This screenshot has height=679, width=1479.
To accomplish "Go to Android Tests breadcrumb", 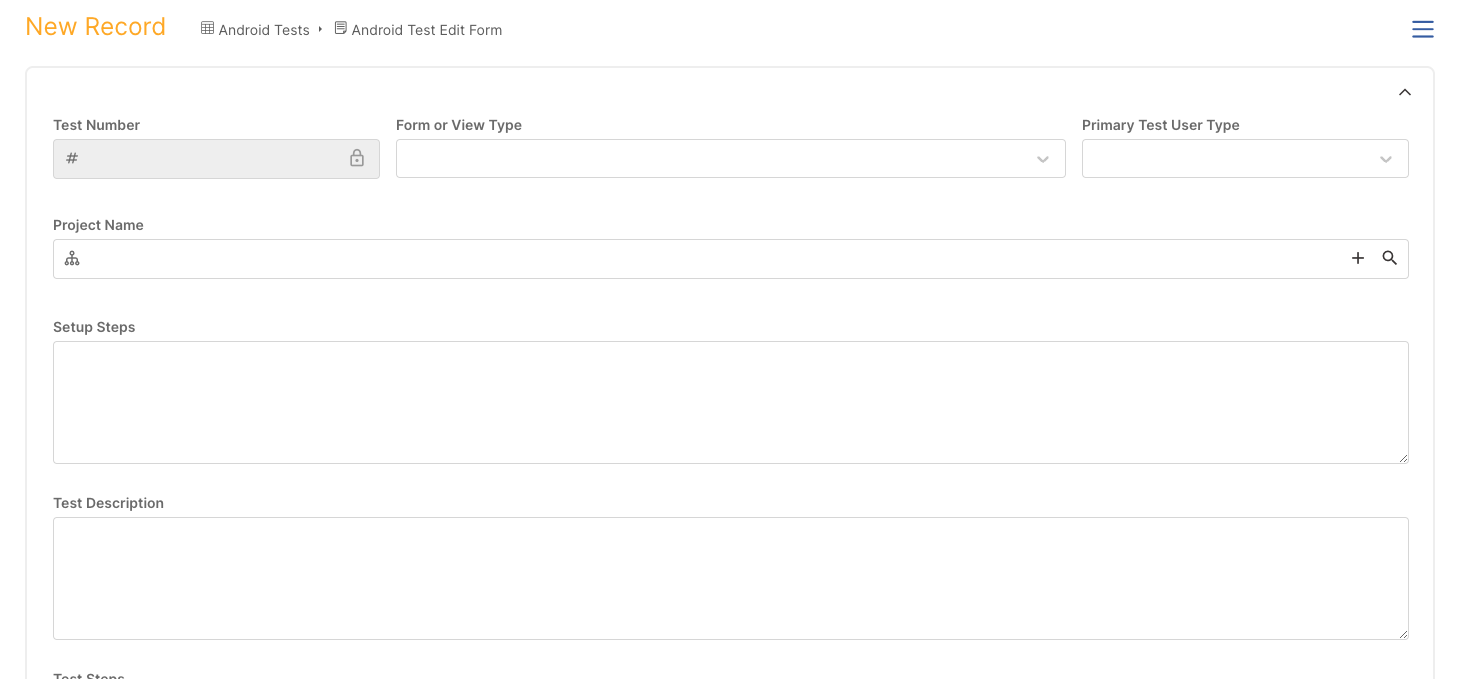I will (264, 30).
